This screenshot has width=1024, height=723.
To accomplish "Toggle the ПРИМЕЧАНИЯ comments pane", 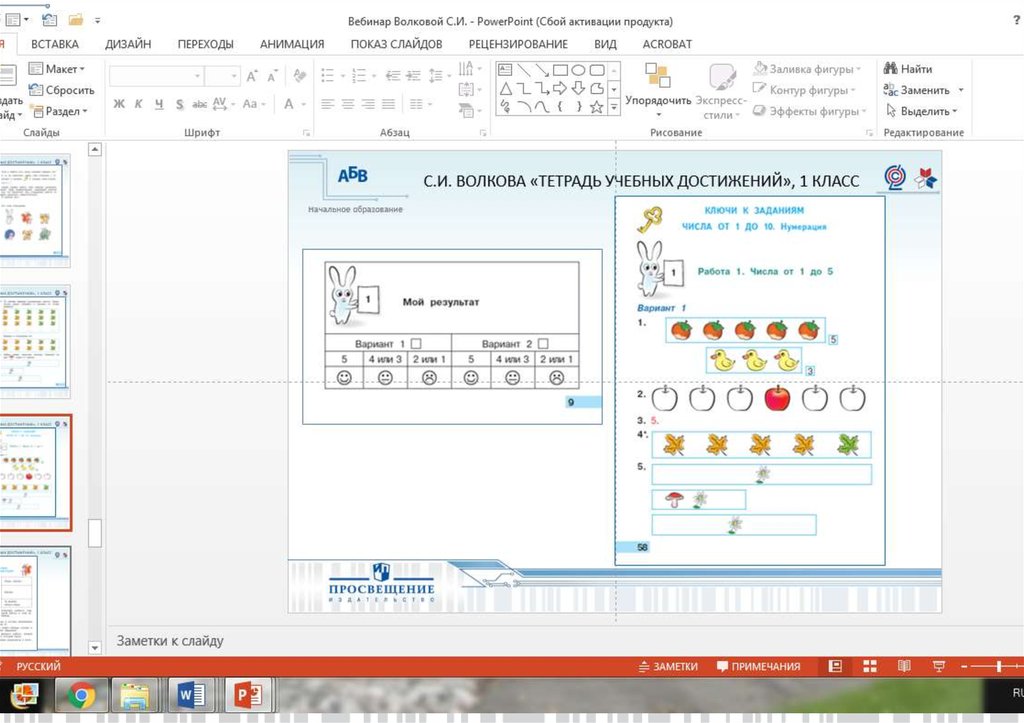I will pyautogui.click(x=758, y=666).
